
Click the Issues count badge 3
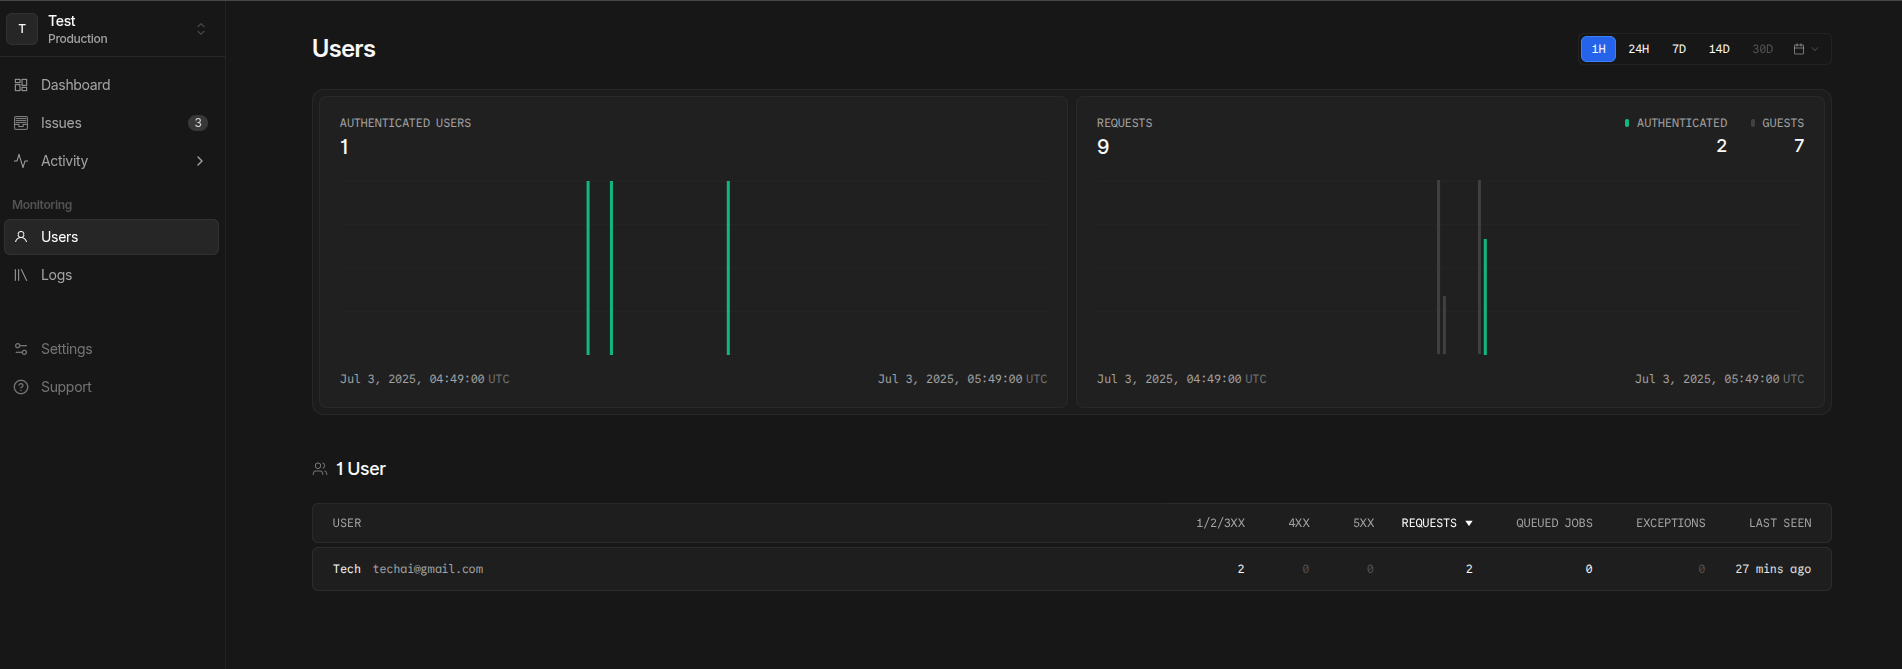point(198,123)
